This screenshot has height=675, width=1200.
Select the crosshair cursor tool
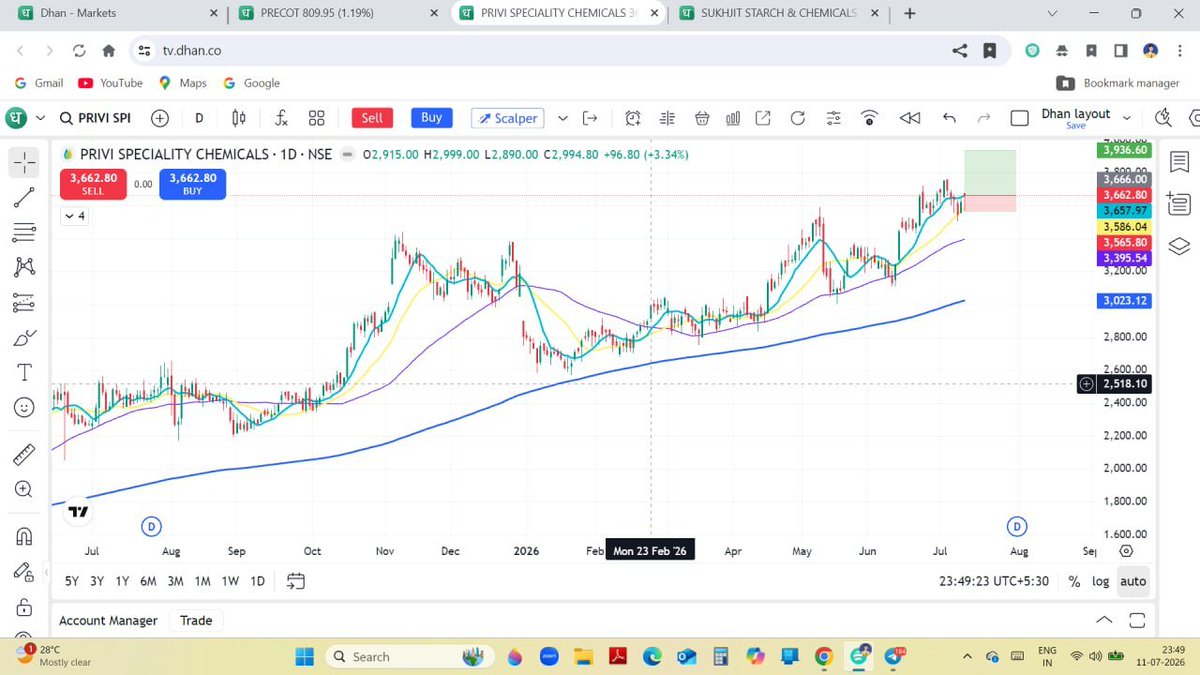click(x=24, y=162)
